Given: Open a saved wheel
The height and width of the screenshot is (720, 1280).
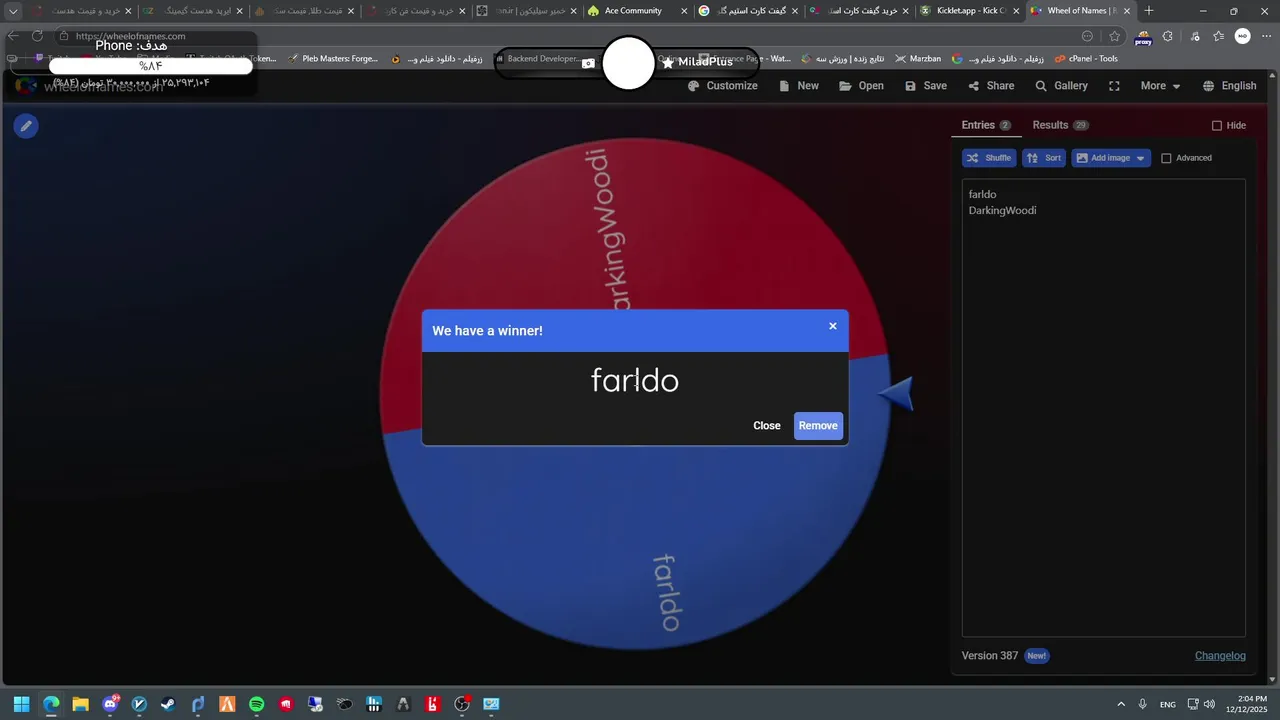Looking at the screenshot, I should click(x=861, y=86).
